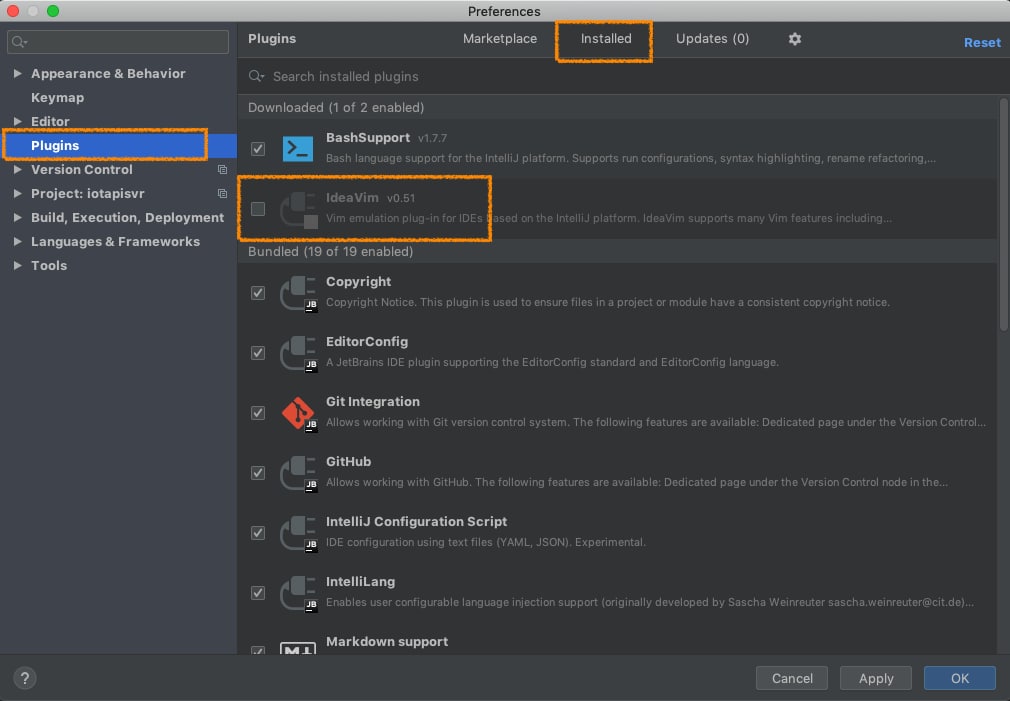Viewport: 1010px width, 701px height.
Task: Expand the Appearance & Behavior section
Action: pyautogui.click(x=17, y=73)
